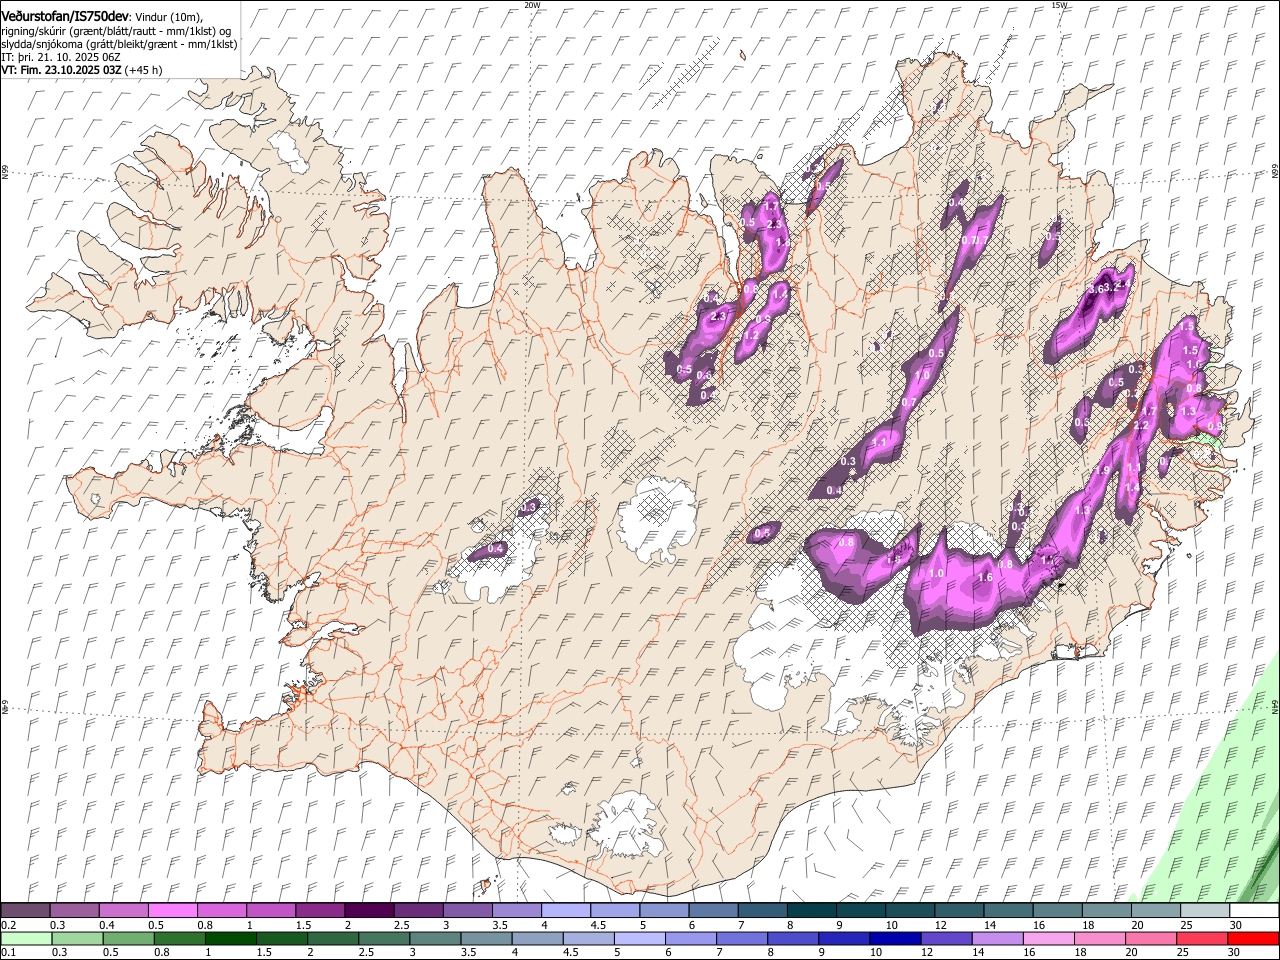Select upper legend swatch starting at 0.2
Image resolution: width=1280 pixels, height=960 pixels.
point(26,911)
